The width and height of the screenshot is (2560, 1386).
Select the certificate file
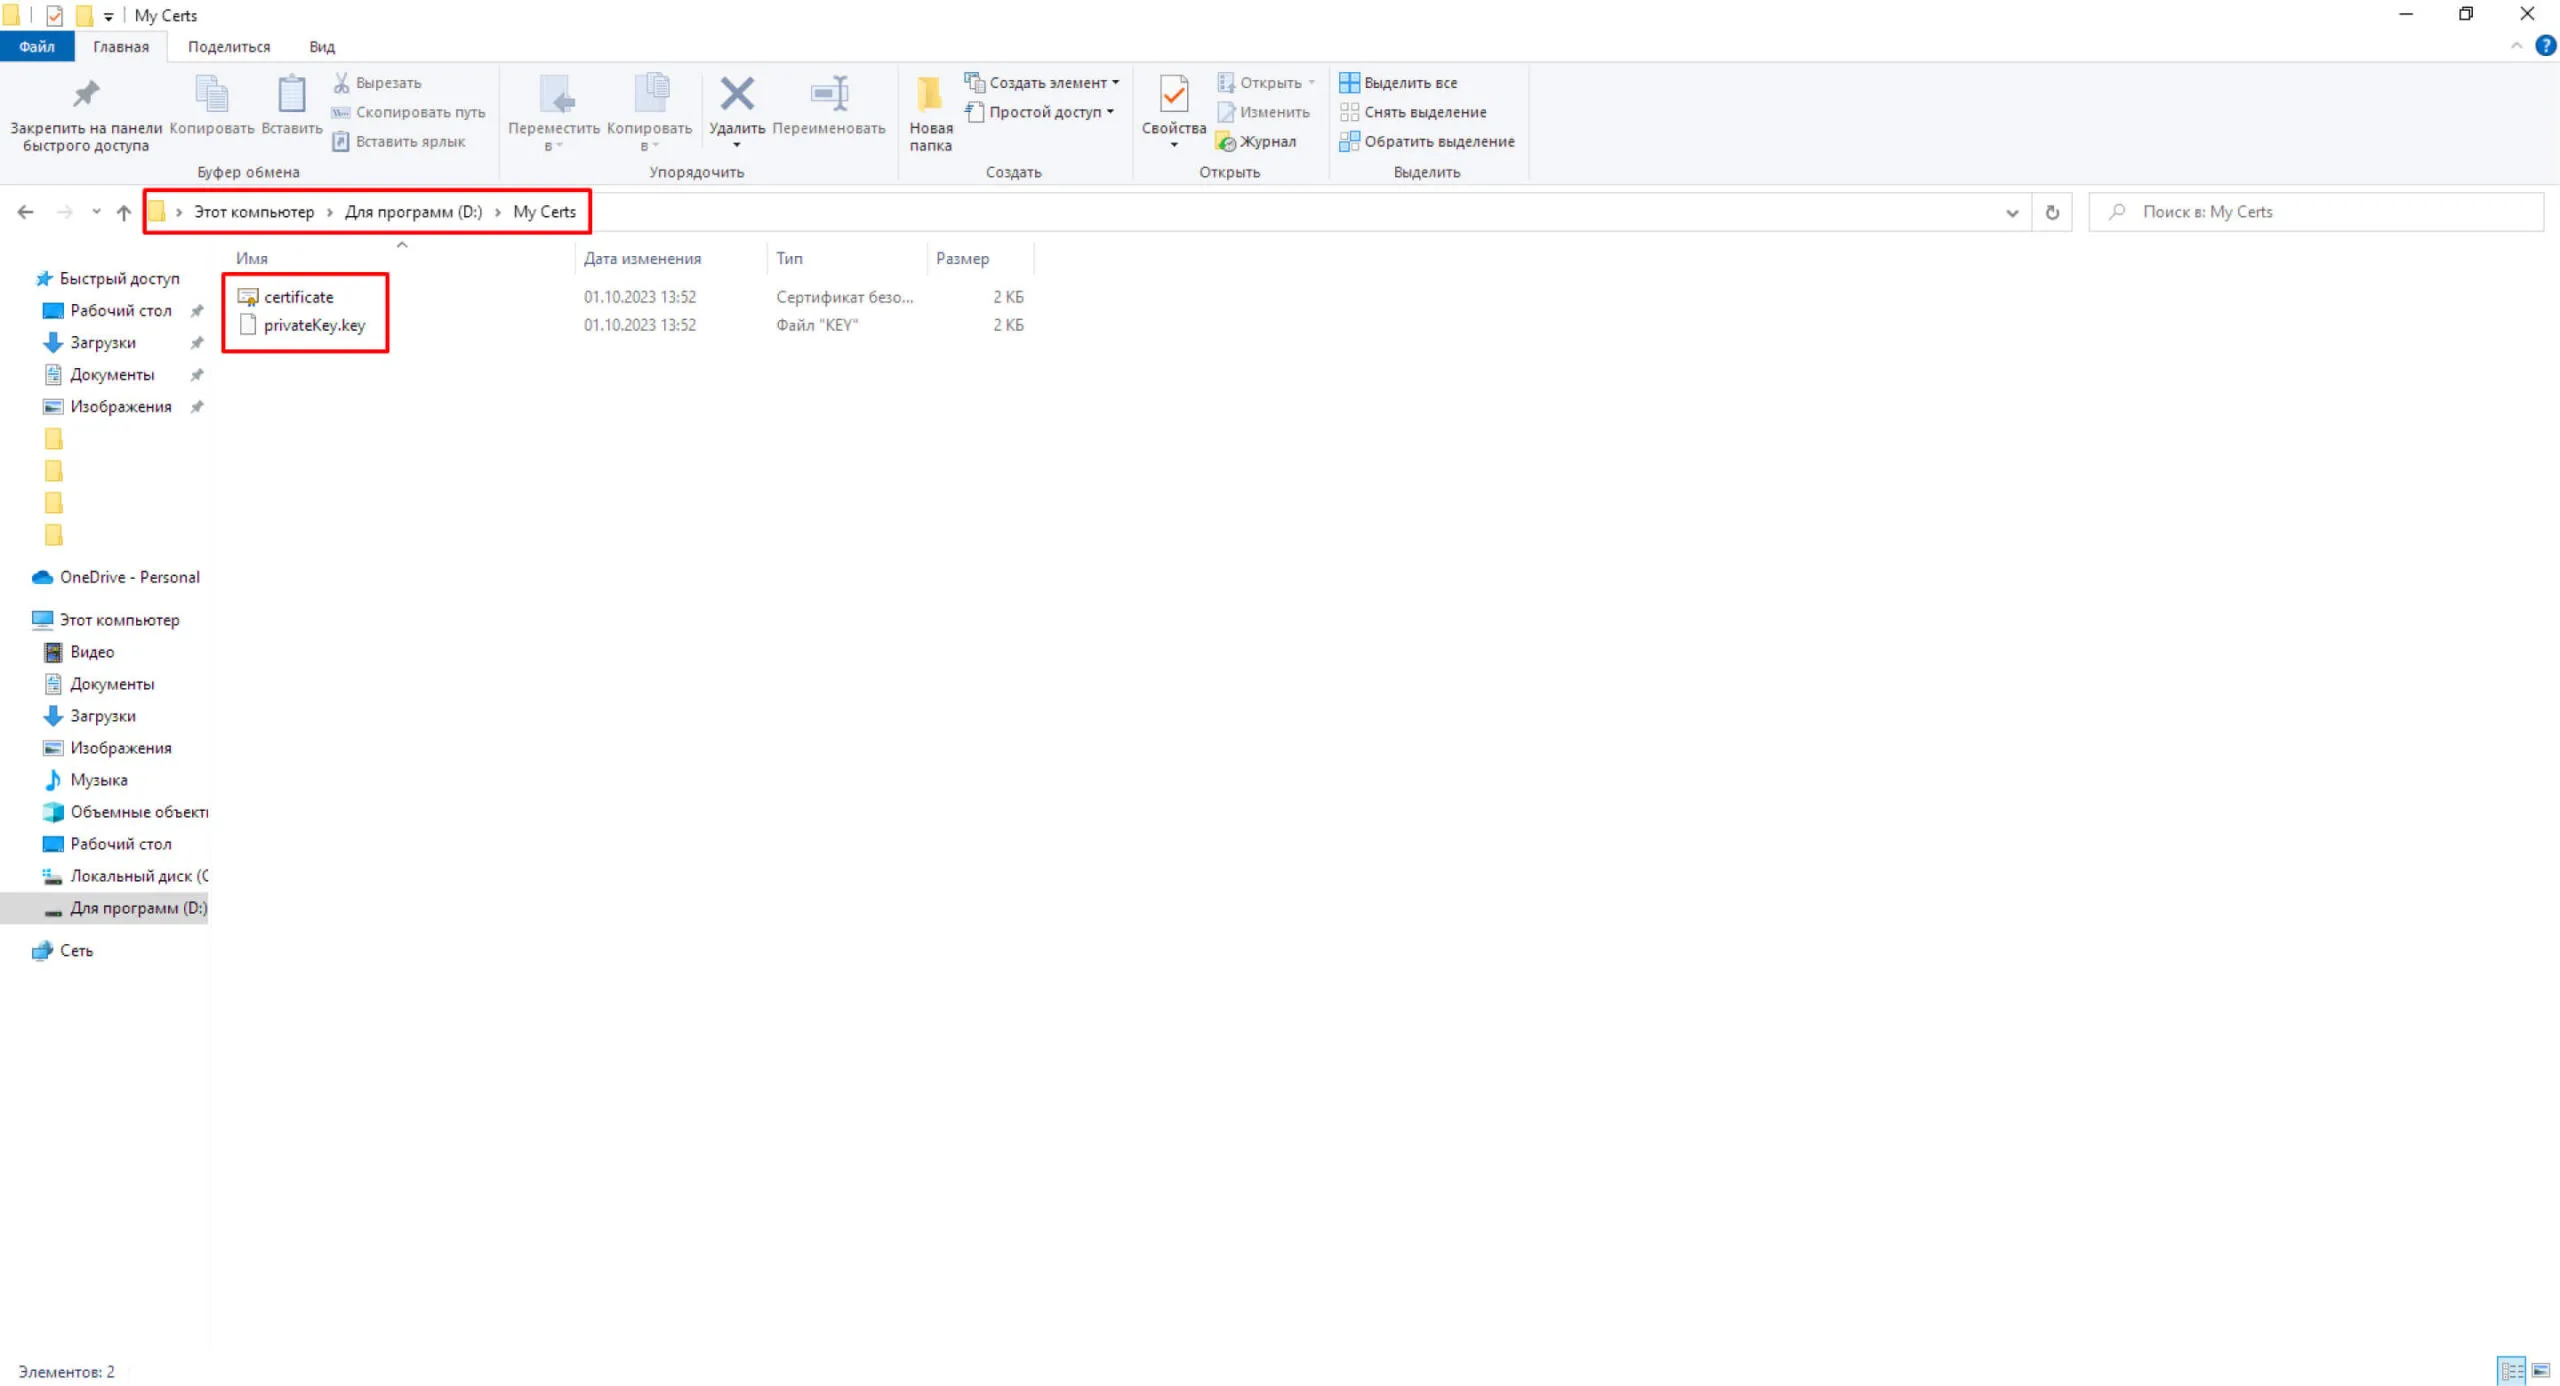click(x=299, y=297)
